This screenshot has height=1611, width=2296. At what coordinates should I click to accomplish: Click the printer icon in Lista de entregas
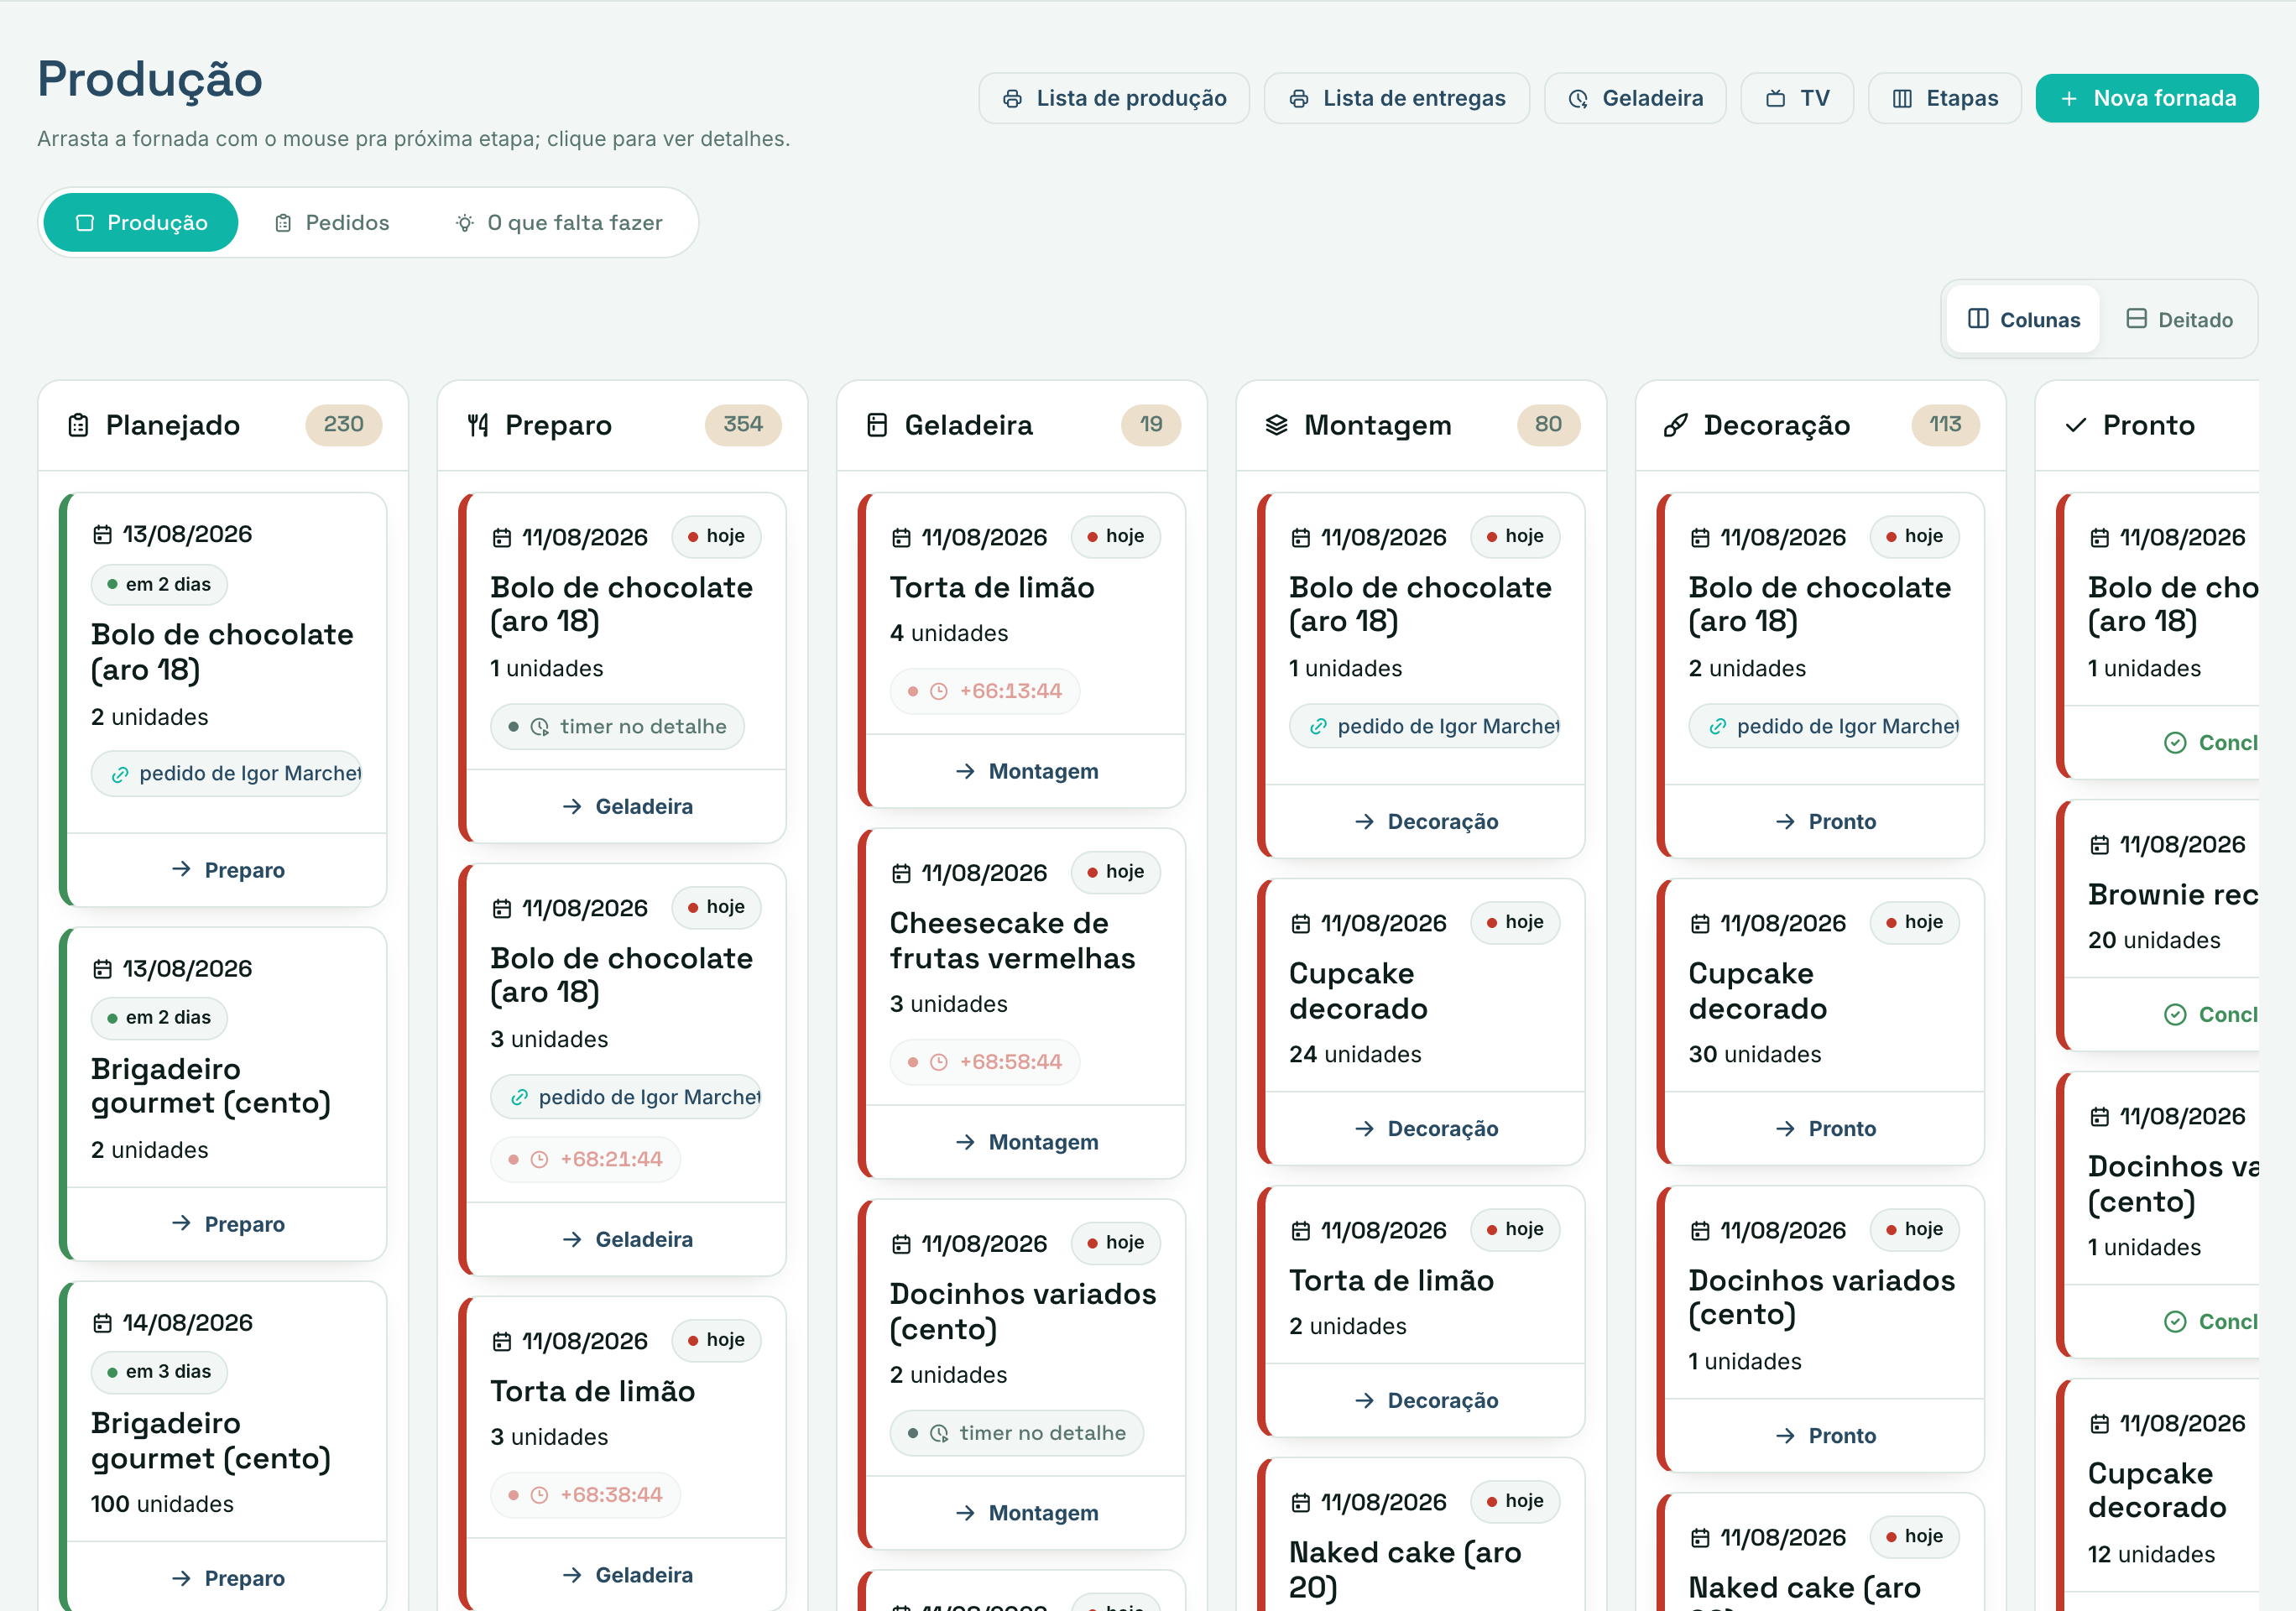pos(1299,99)
